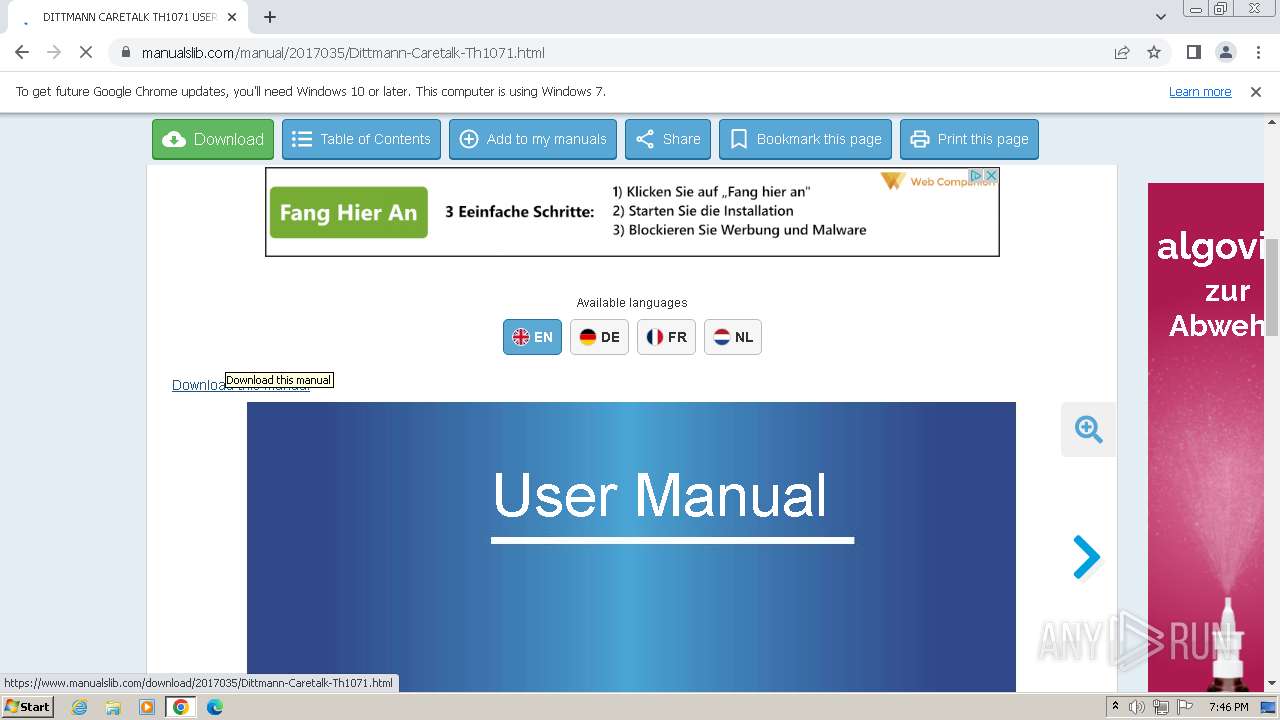This screenshot has height=720, width=1280.
Task: Zoom in with the magnifier icon
Action: 1088,430
